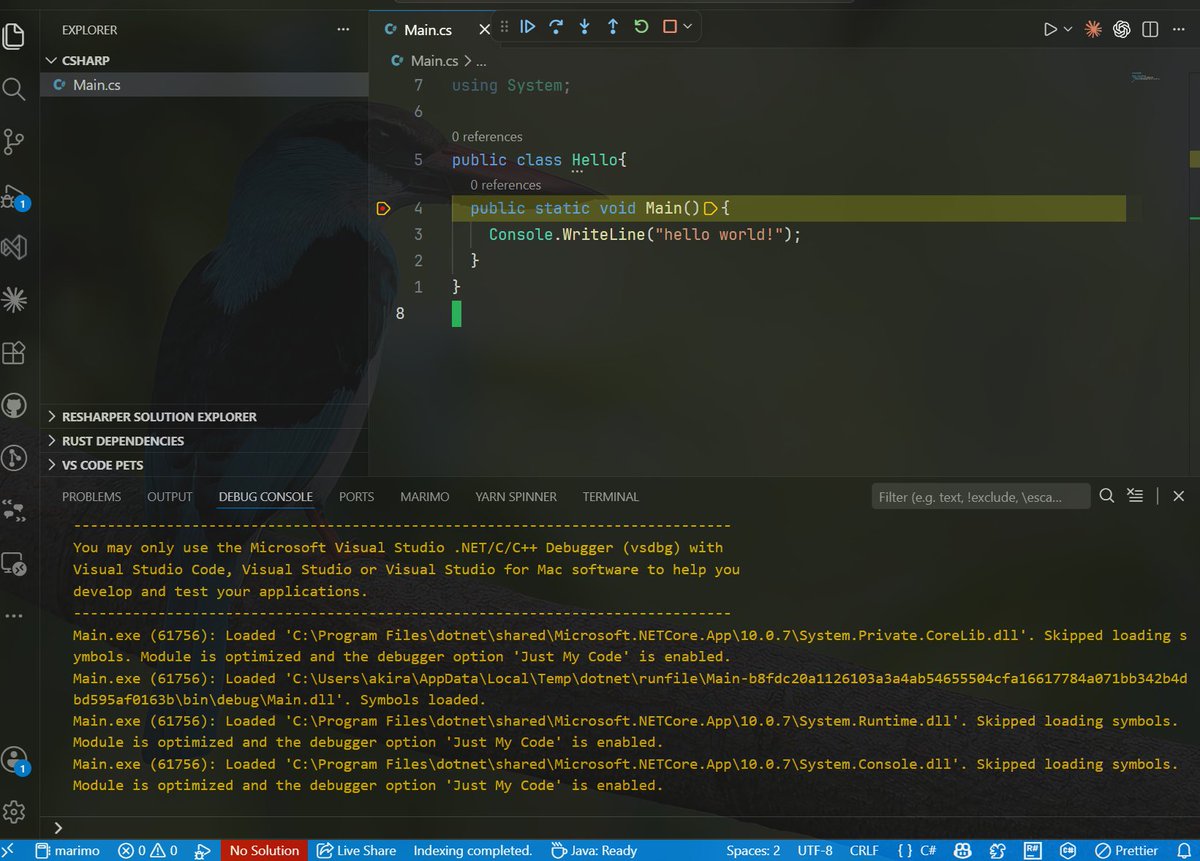
Task: Open the Claude starburst icon in activity bar
Action: coord(13,299)
